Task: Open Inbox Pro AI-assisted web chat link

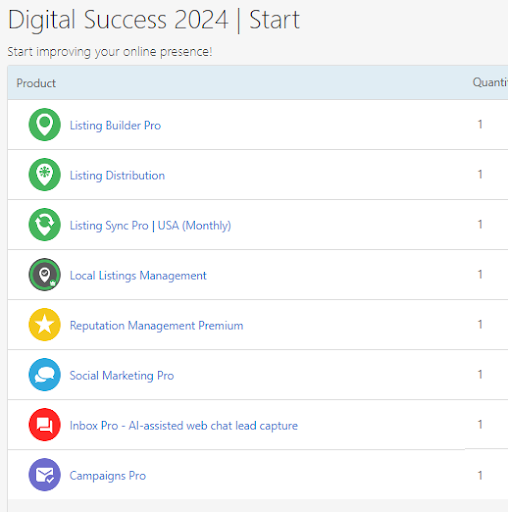Action: (184, 426)
